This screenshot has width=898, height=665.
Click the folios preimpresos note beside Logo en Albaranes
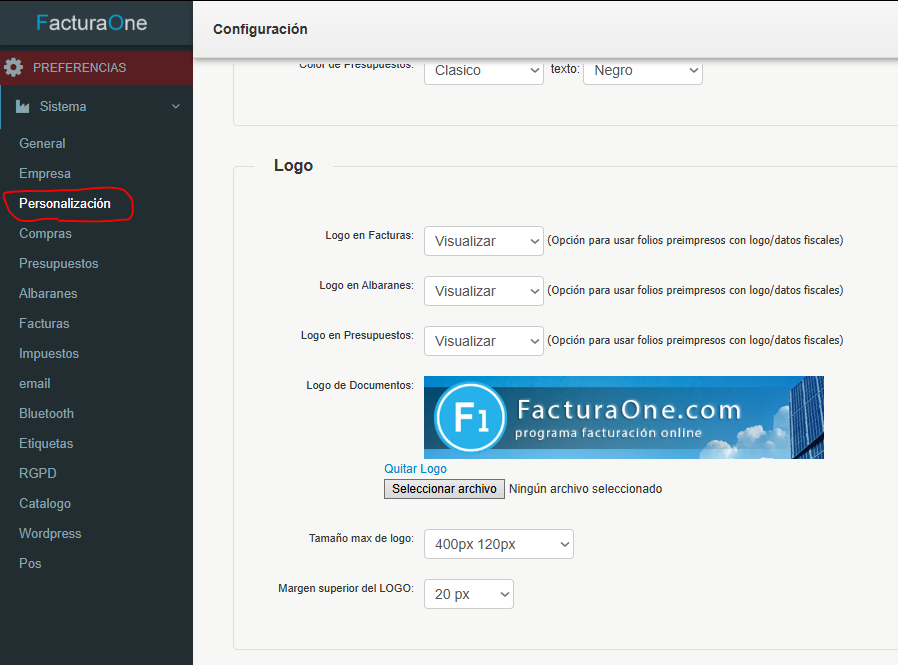(695, 290)
